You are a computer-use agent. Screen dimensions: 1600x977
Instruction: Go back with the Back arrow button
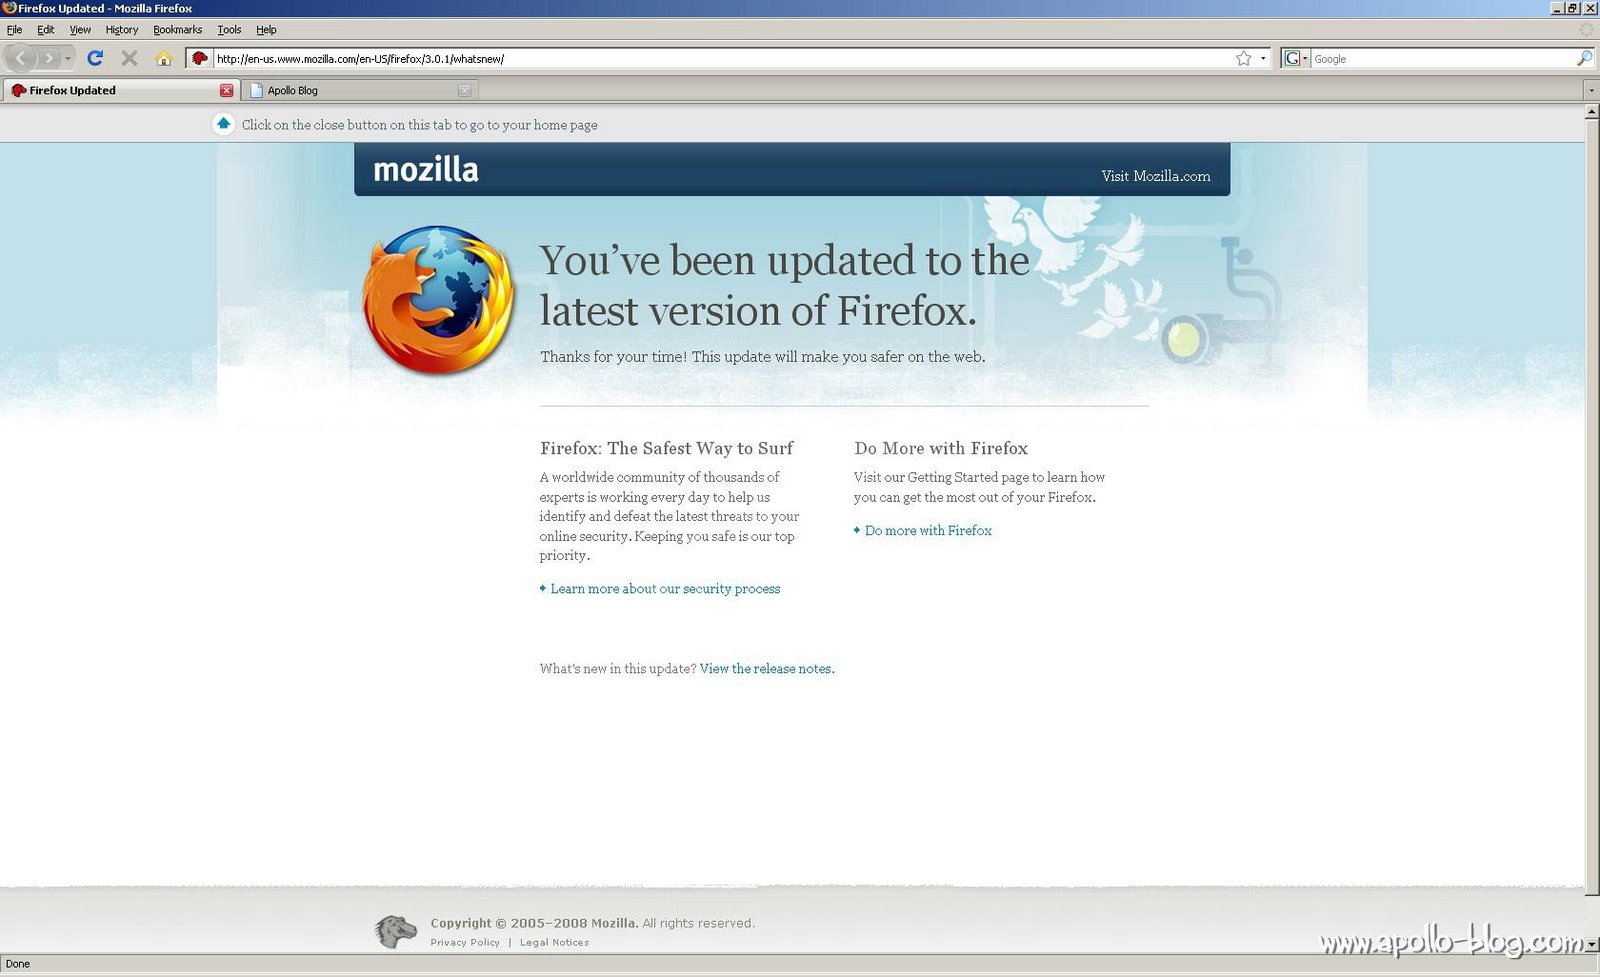tap(21, 58)
